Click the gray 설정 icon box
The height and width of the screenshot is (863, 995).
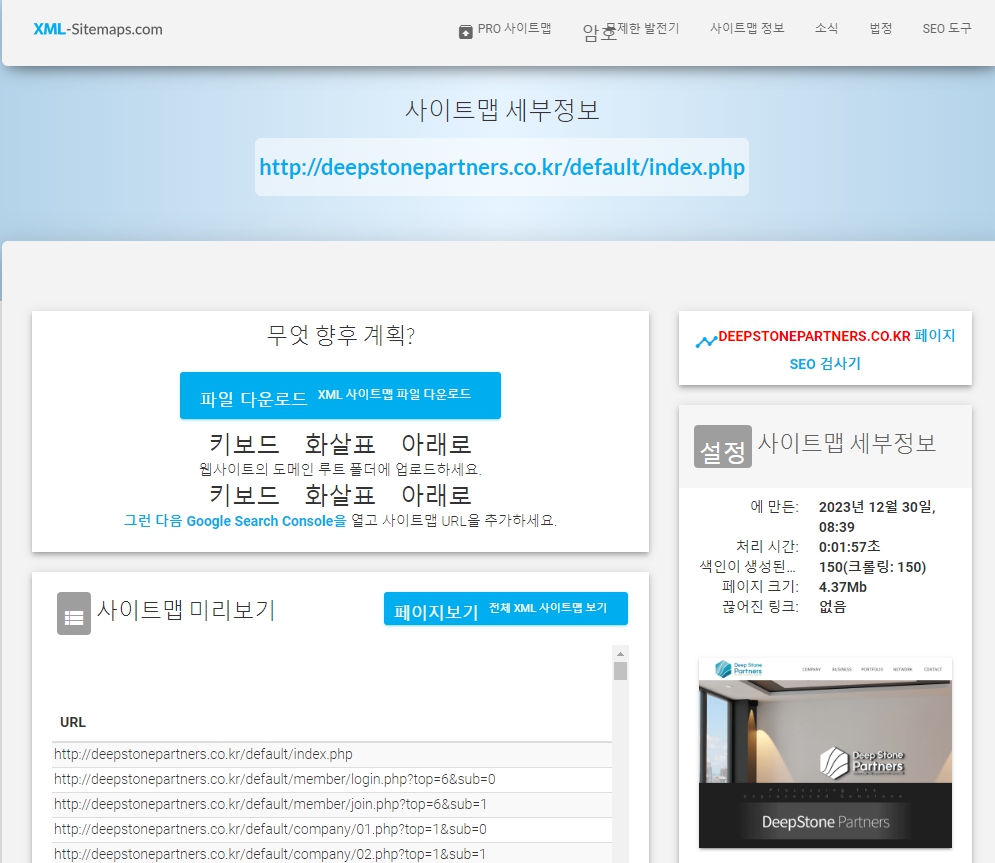pos(722,447)
